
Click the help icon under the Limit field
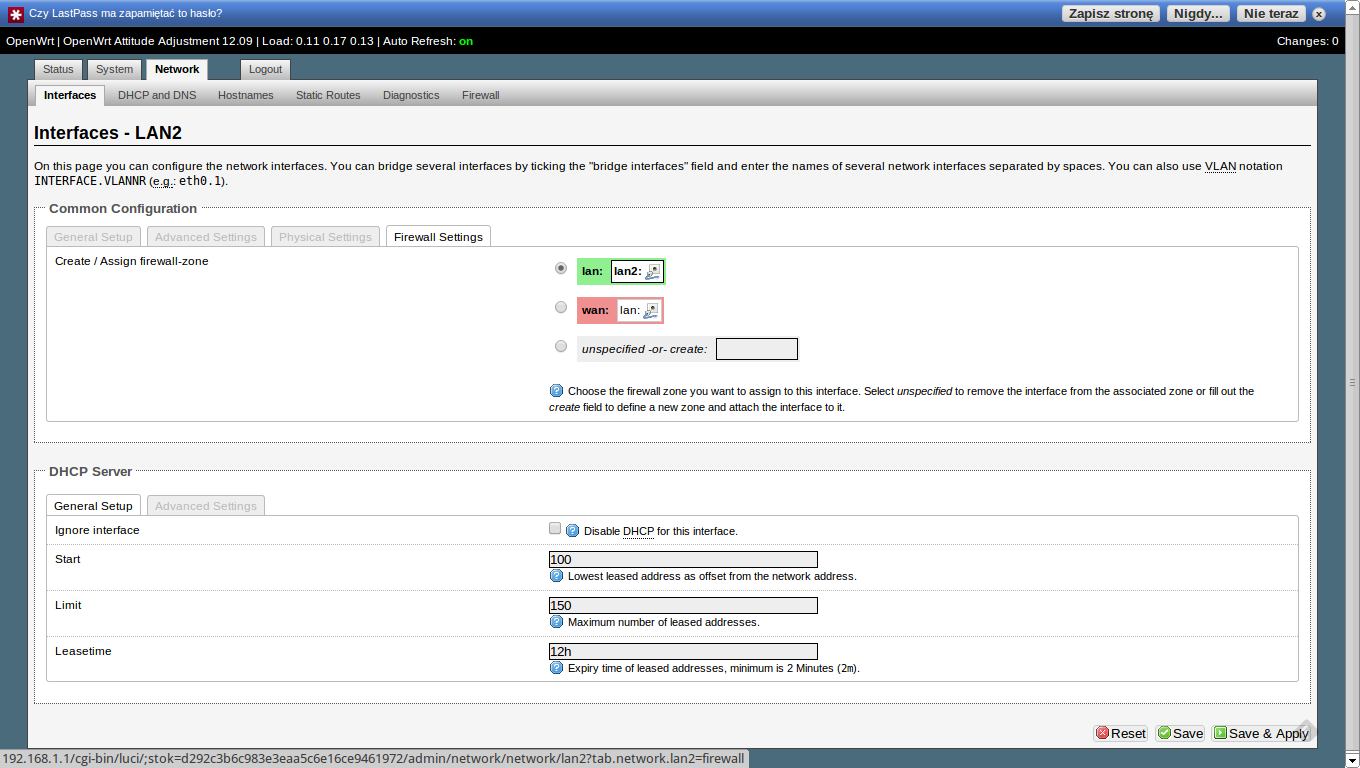(x=557, y=622)
